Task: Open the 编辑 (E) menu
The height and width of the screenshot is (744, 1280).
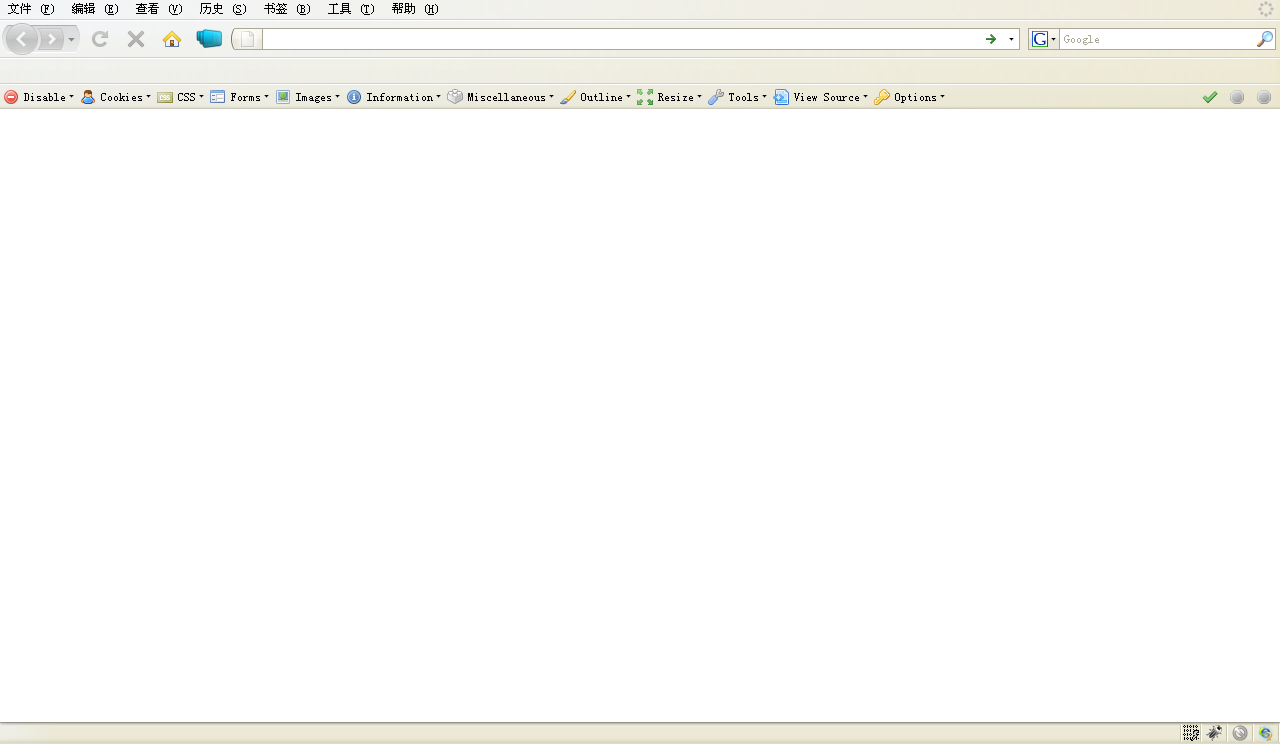Action: (95, 9)
